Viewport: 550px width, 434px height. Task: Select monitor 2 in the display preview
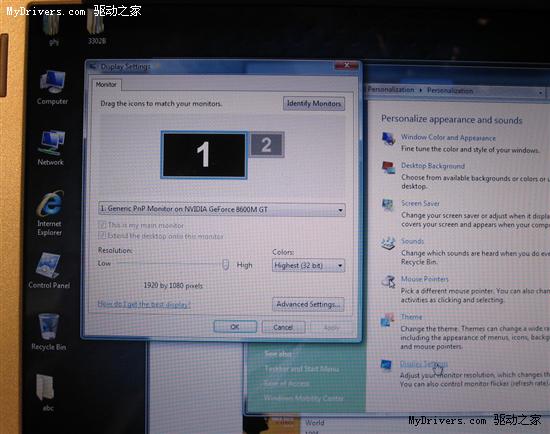(x=267, y=145)
